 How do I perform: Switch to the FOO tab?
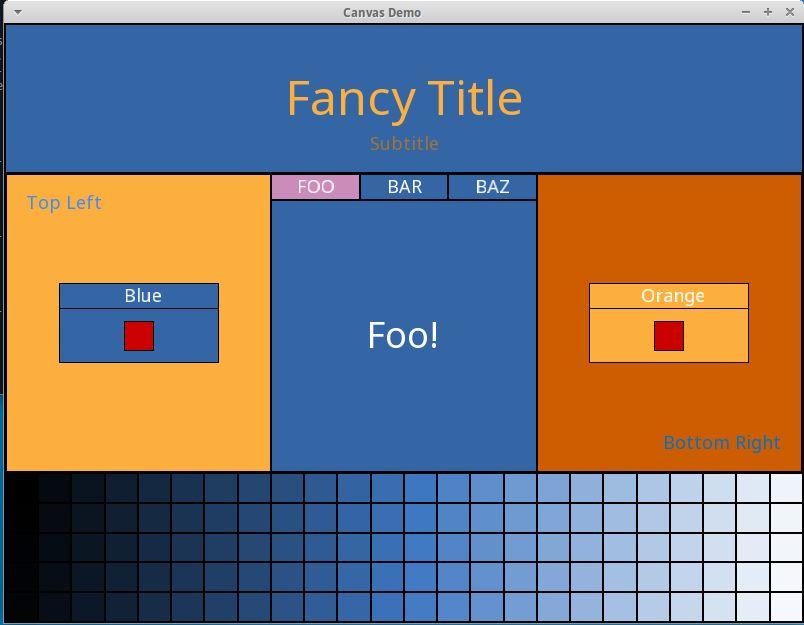[x=315, y=187]
